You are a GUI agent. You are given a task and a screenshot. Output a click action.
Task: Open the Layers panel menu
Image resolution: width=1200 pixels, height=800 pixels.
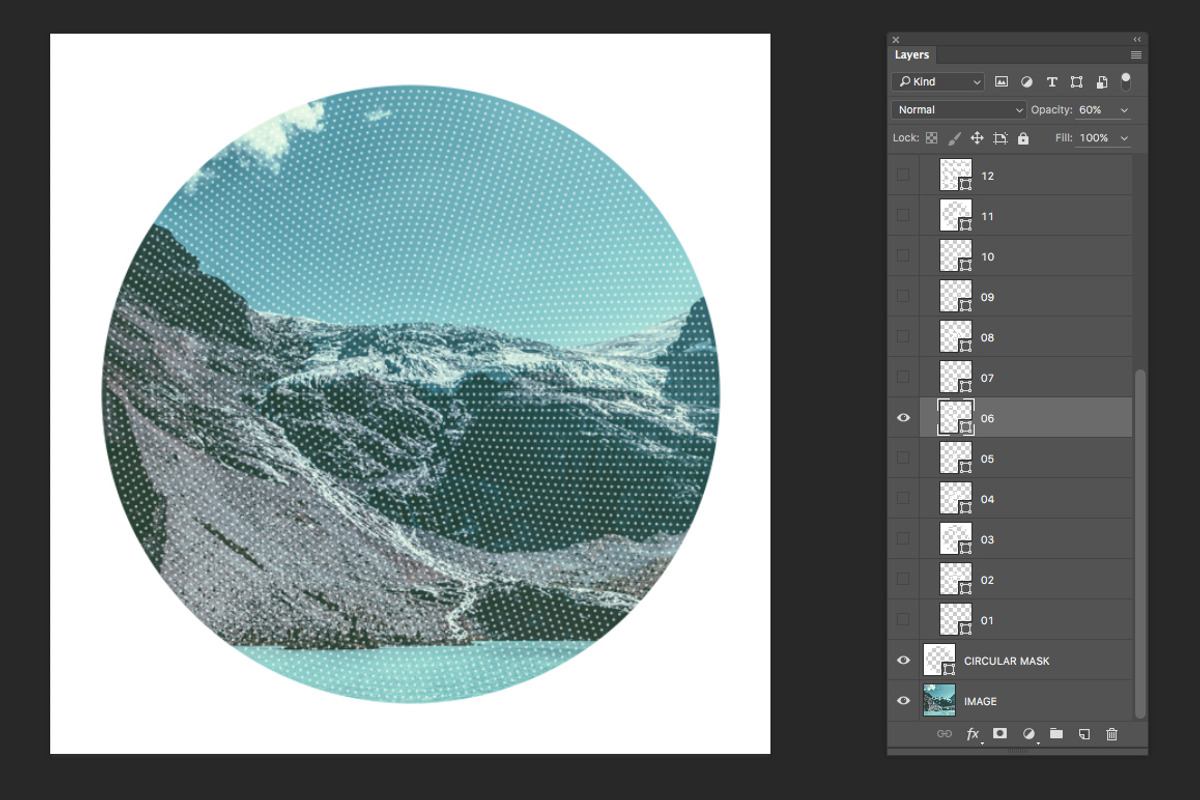[x=1136, y=54]
